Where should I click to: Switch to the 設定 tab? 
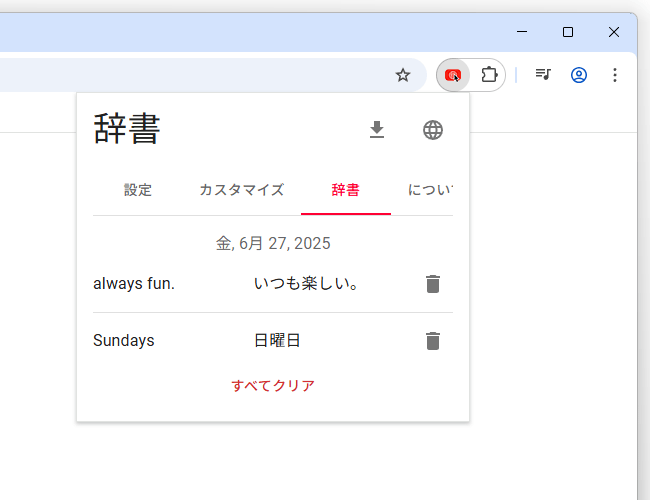pyautogui.click(x=138, y=190)
